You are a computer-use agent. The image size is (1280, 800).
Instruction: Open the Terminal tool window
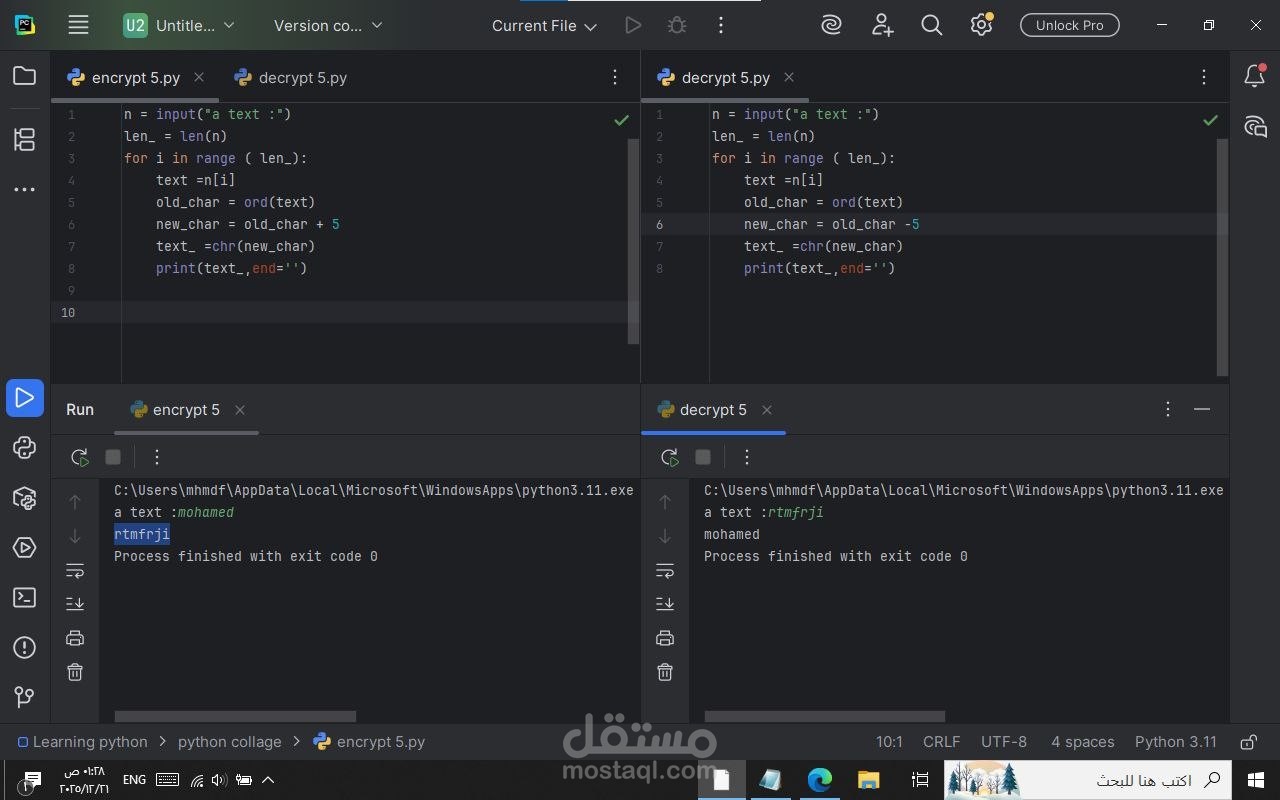click(24, 597)
